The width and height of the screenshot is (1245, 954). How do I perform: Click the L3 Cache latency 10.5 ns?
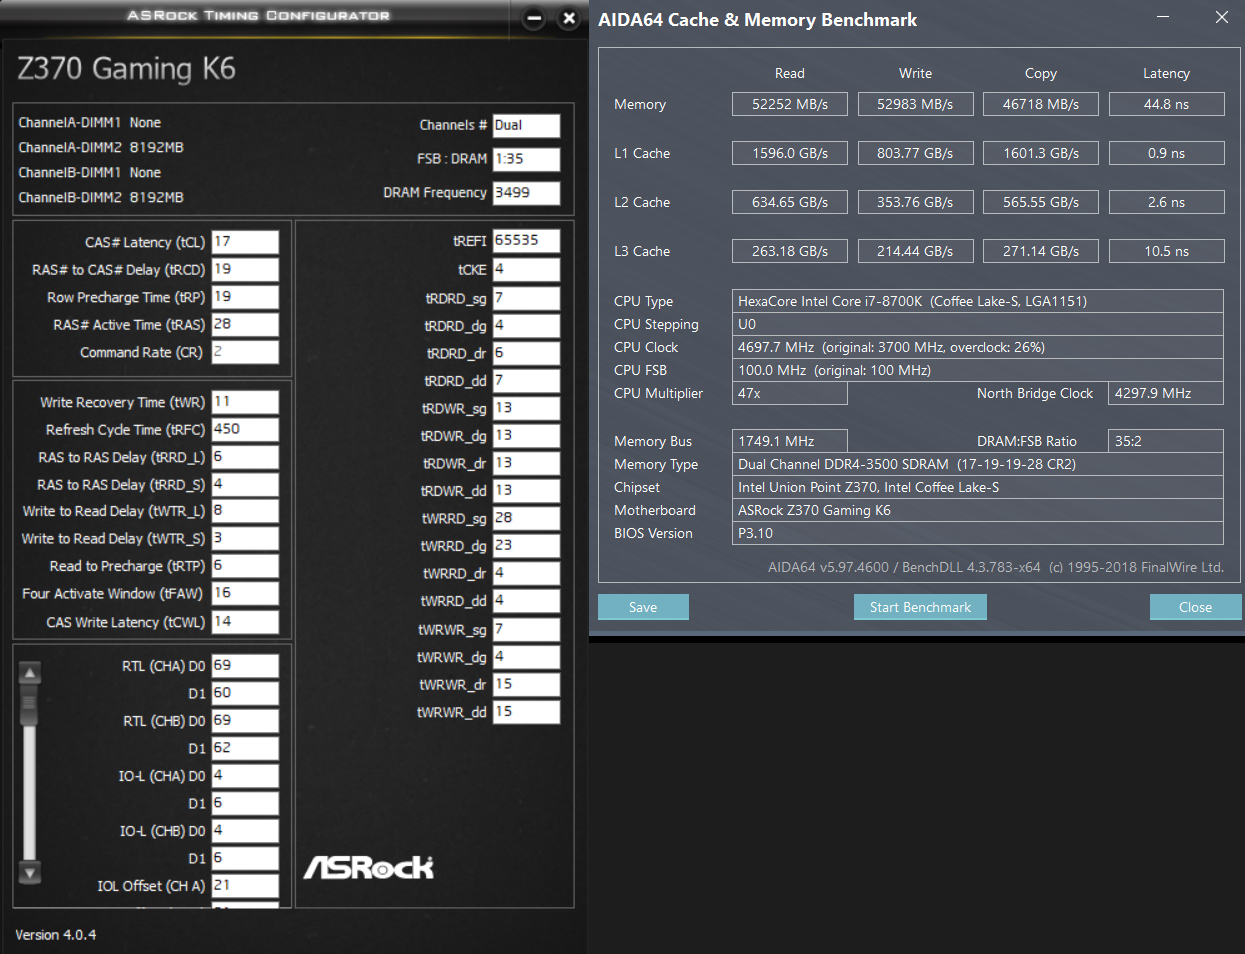click(x=1167, y=251)
